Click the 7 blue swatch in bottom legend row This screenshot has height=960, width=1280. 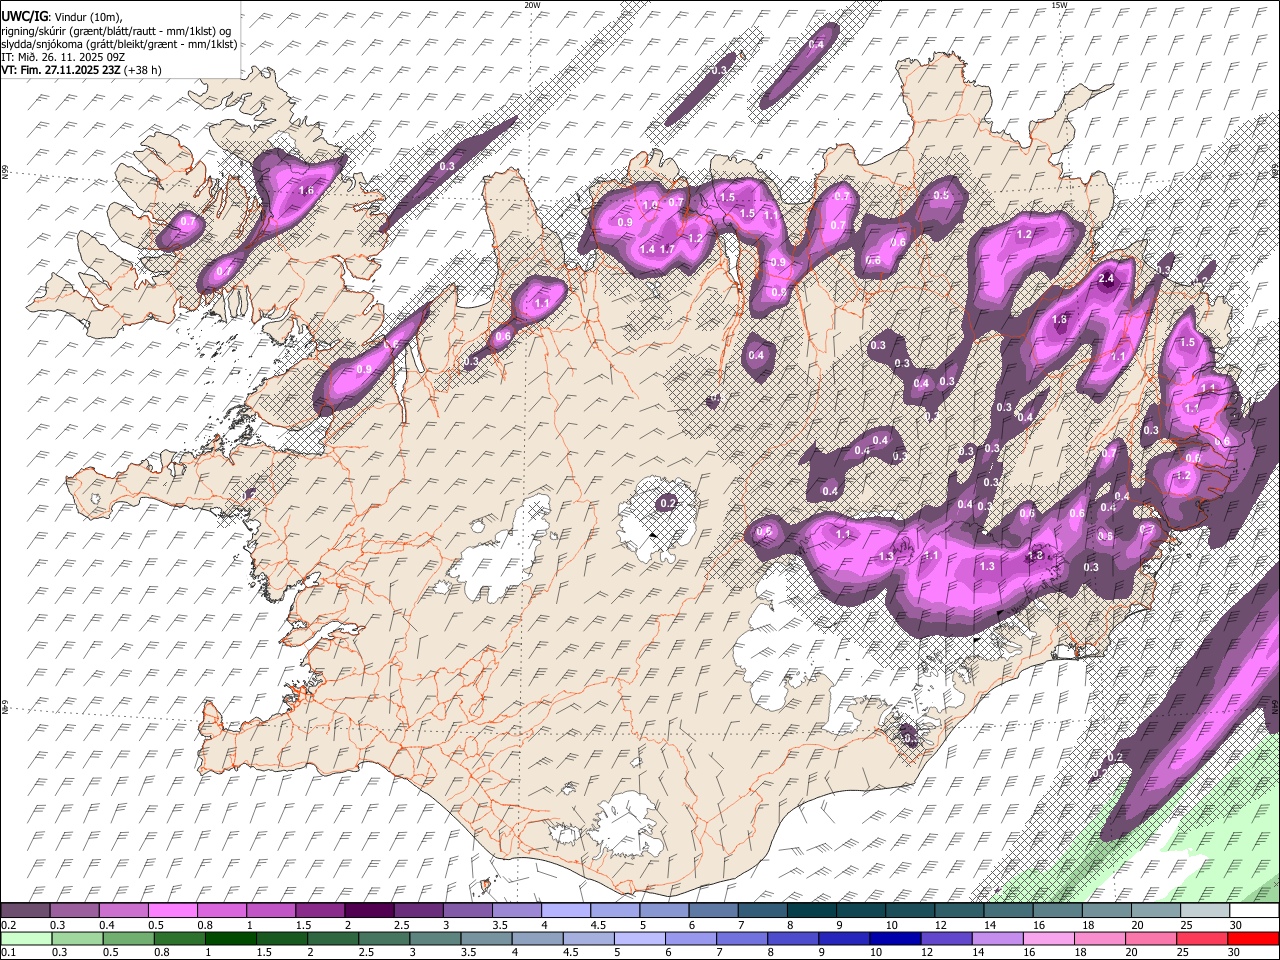[x=742, y=939]
